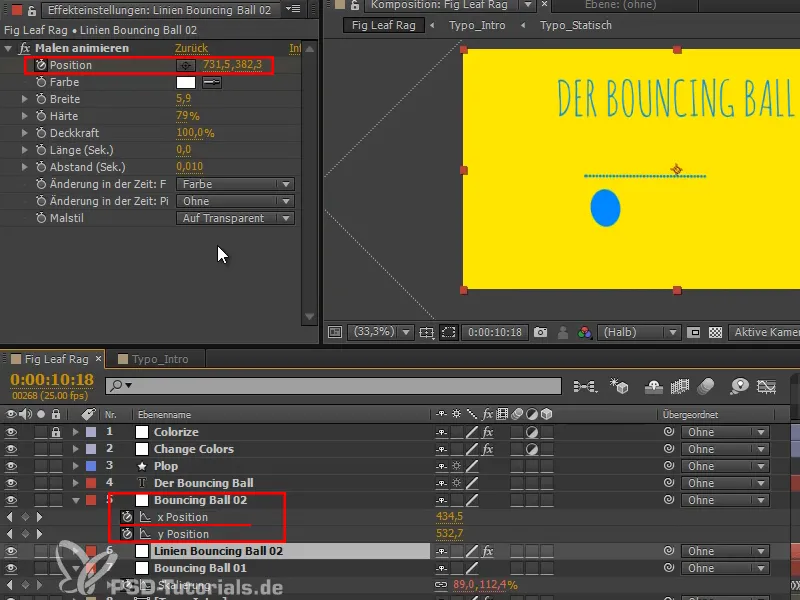
Task: Hide the Colorize layer
Action: tap(10, 432)
